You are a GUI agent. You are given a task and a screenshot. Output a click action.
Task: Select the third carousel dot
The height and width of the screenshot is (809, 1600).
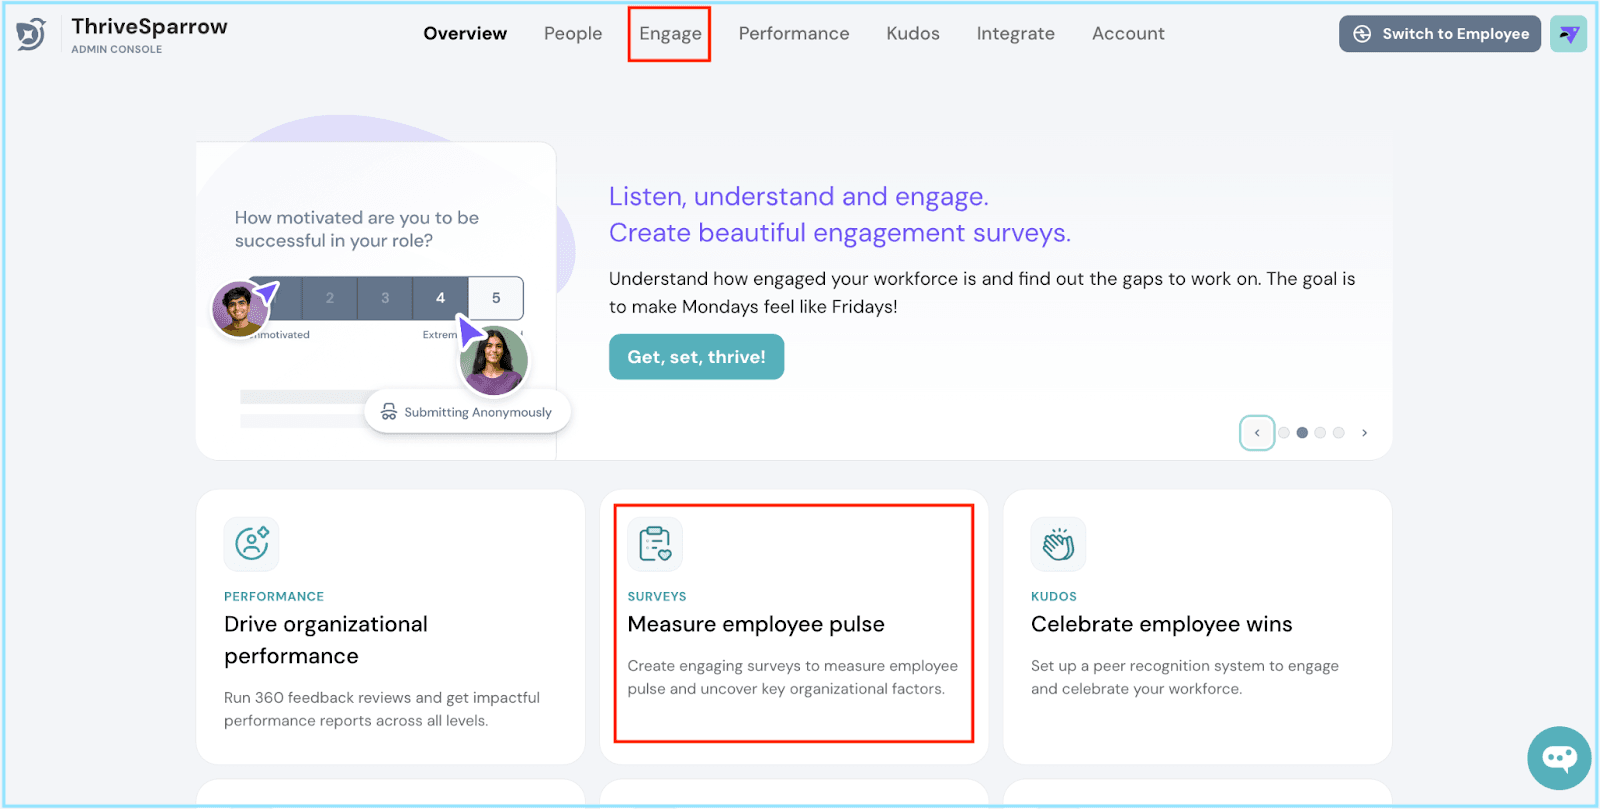click(x=1320, y=433)
